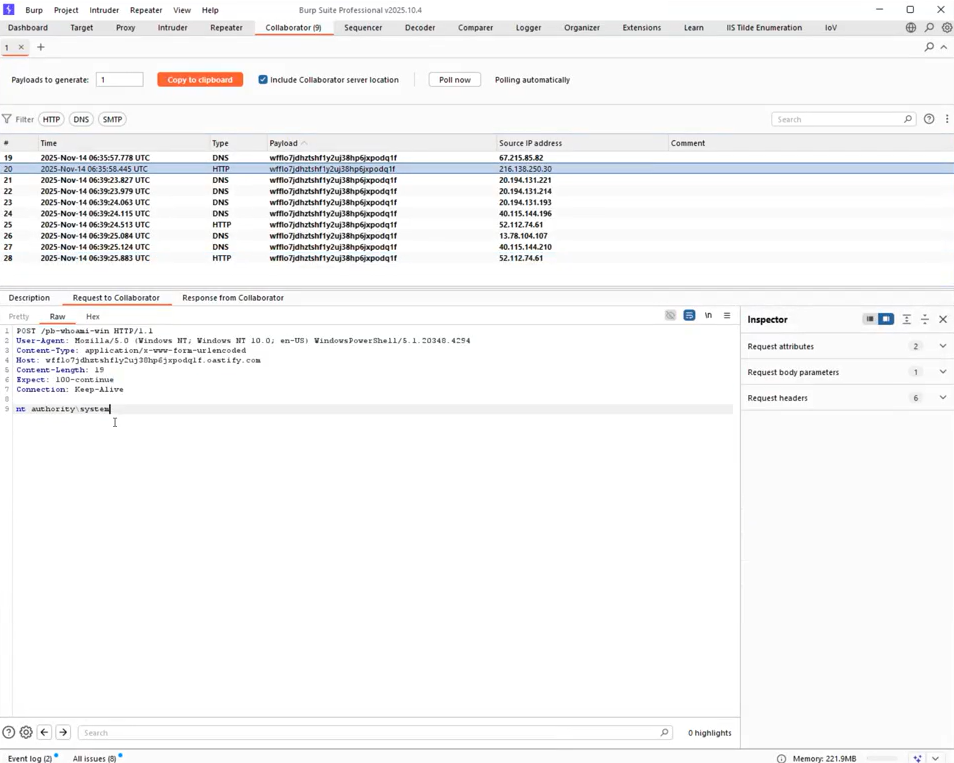Toggle the HTTP filter chip

click(51, 119)
